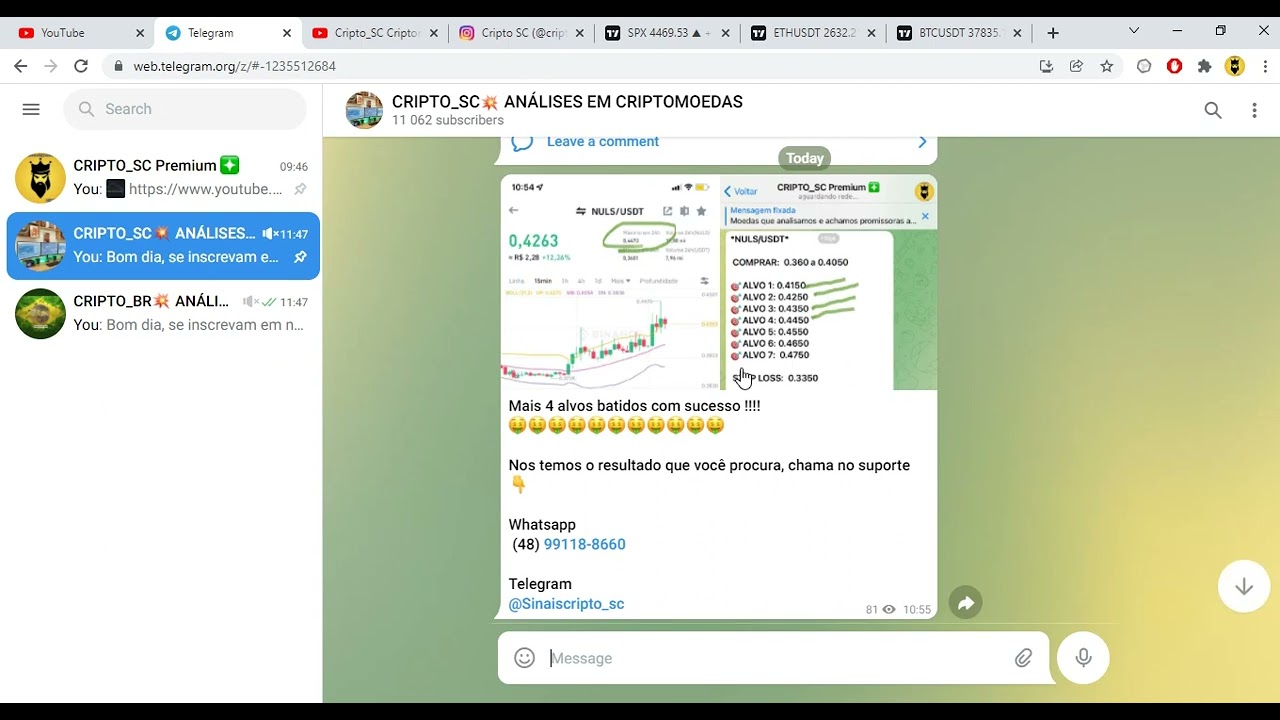Viewport: 1280px width, 720px height.
Task: Bookmark this page with the star icon
Action: click(1107, 66)
